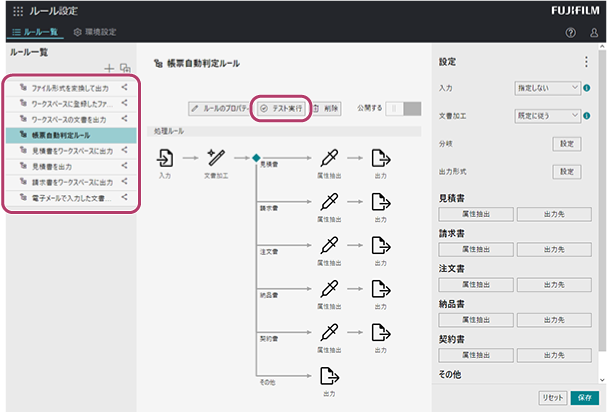Image resolution: width=607 pixels, height=413 pixels.
Task: Select rule ファイル形式を変換して出力
Action: (71, 88)
